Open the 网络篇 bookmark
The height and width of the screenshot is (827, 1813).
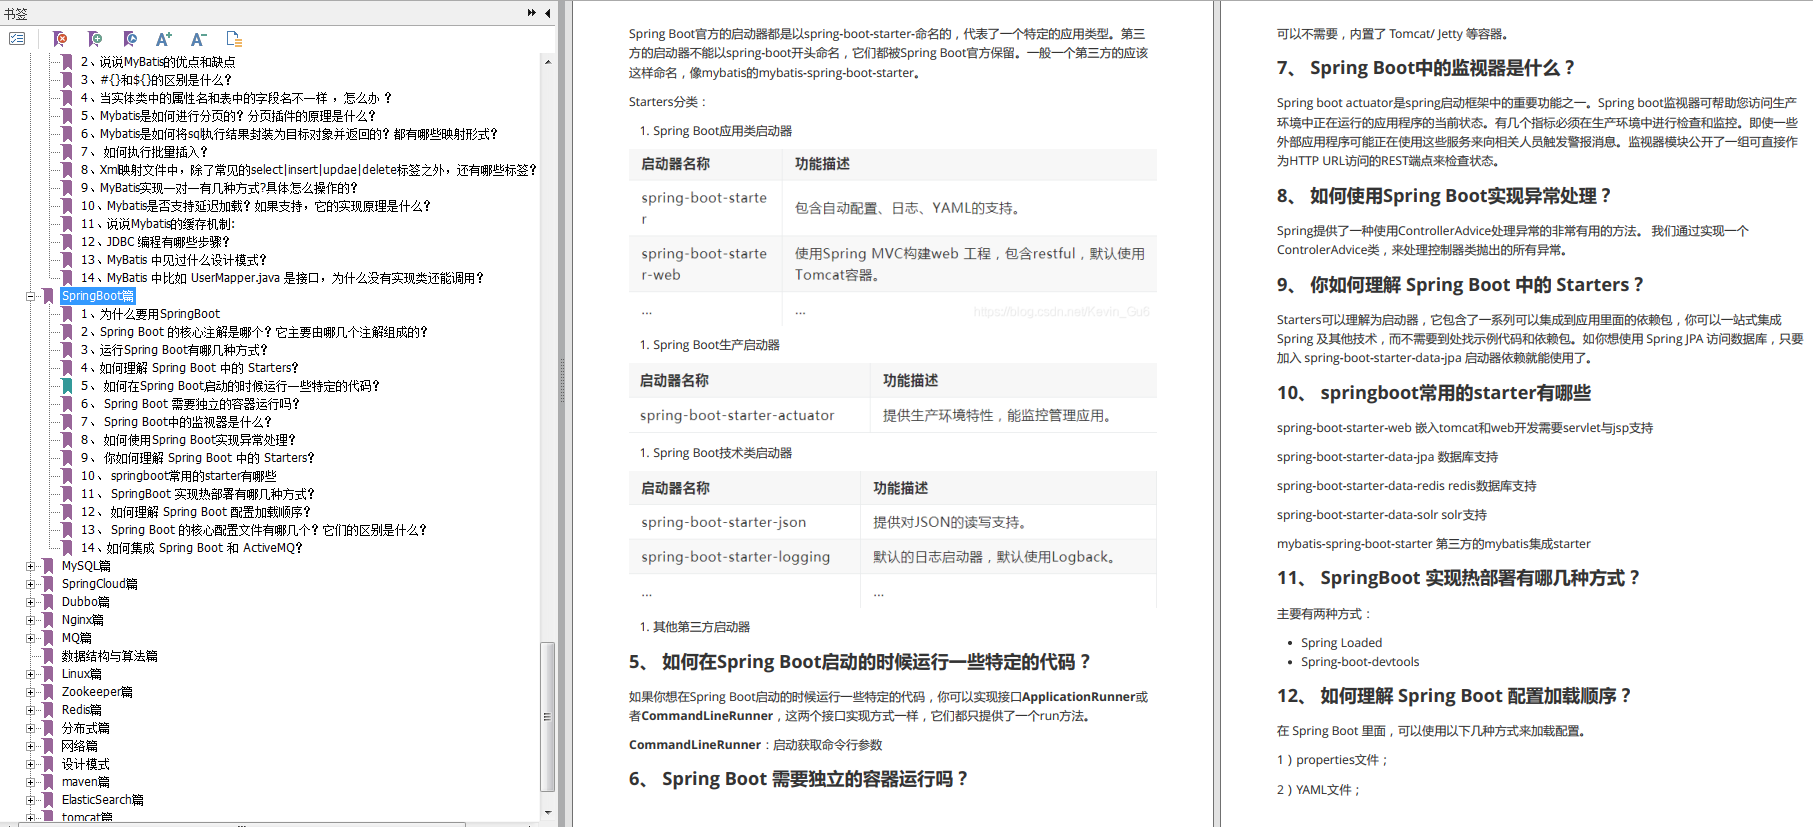pos(80,746)
